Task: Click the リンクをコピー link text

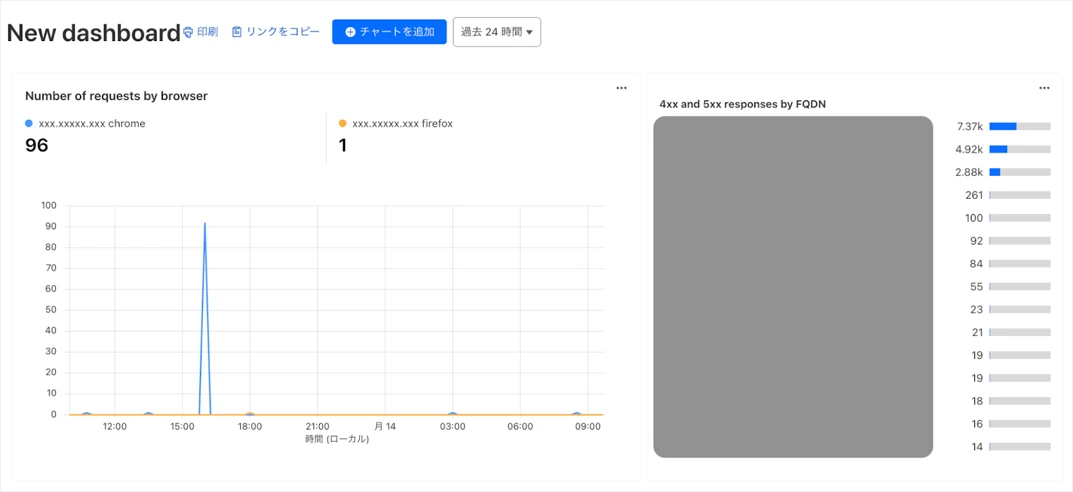Action: [283, 32]
